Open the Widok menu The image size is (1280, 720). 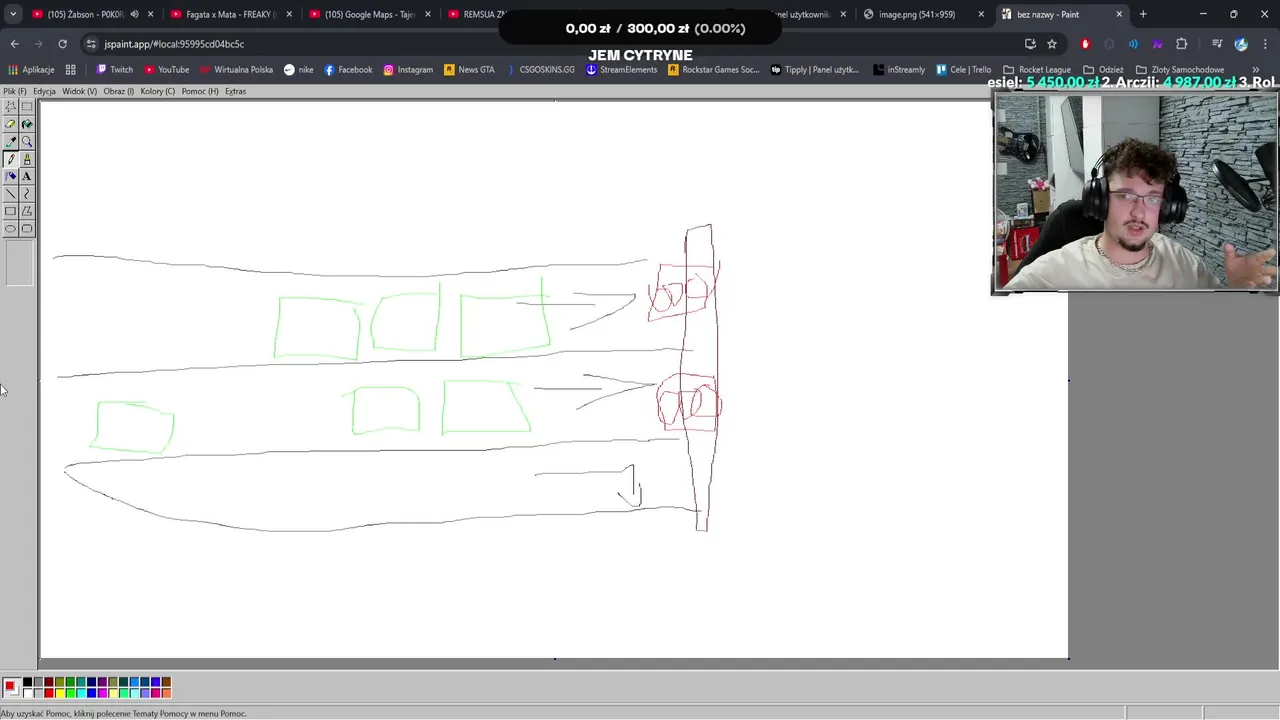[x=79, y=91]
